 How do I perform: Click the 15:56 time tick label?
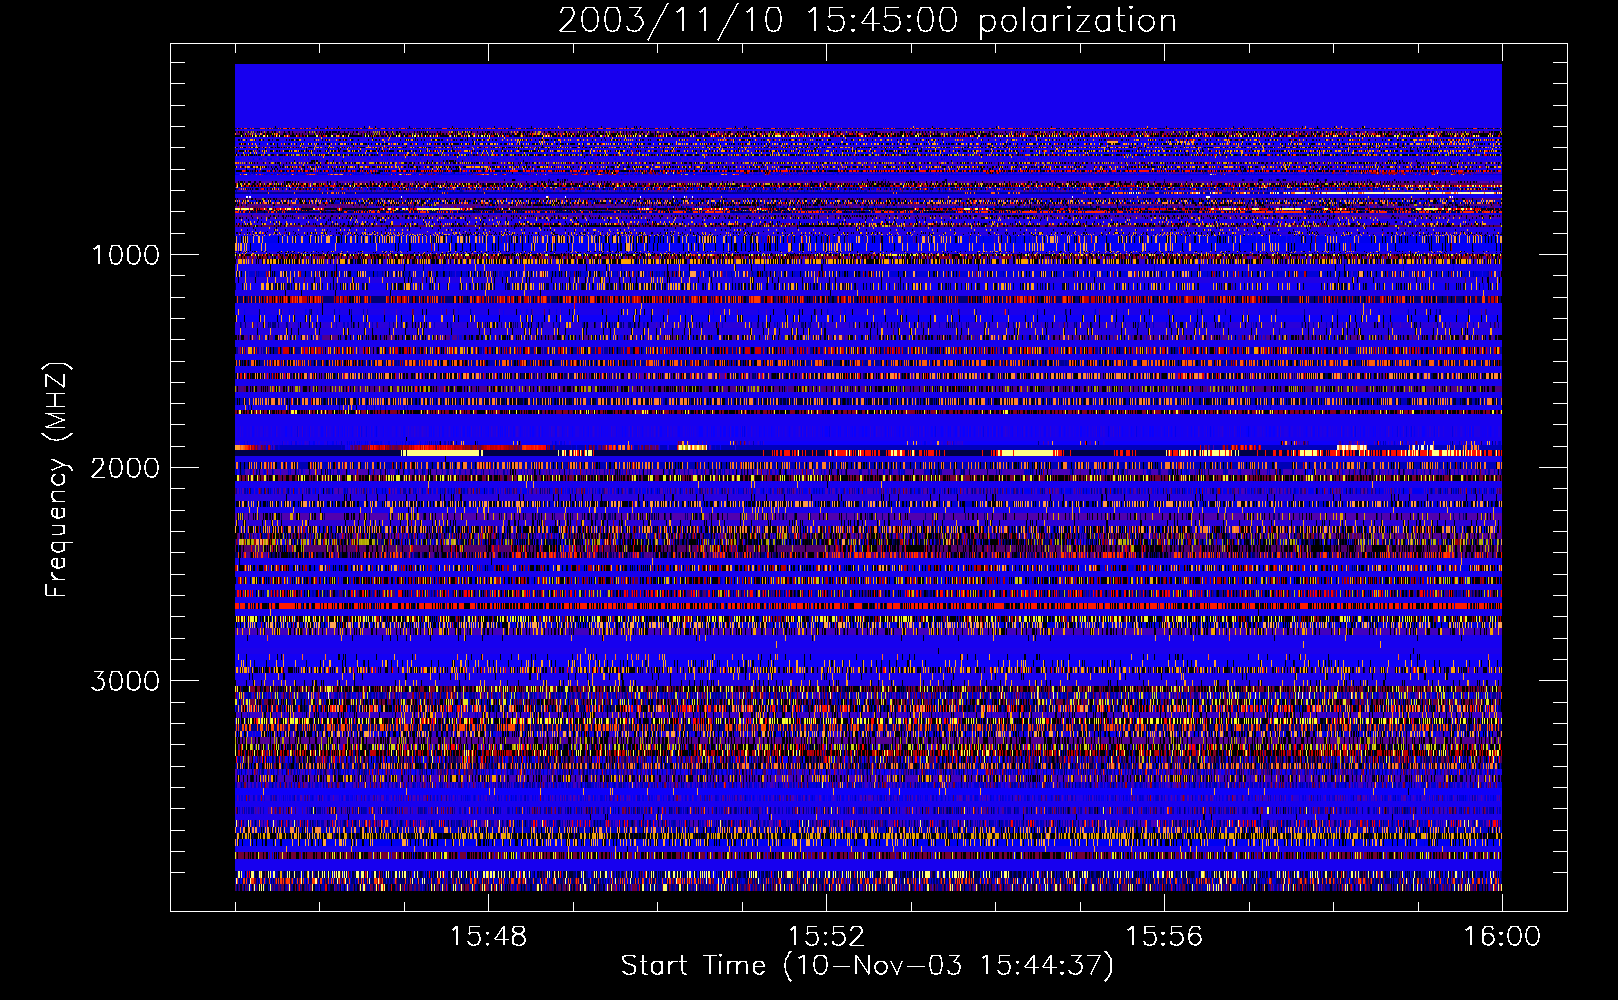tap(1164, 937)
